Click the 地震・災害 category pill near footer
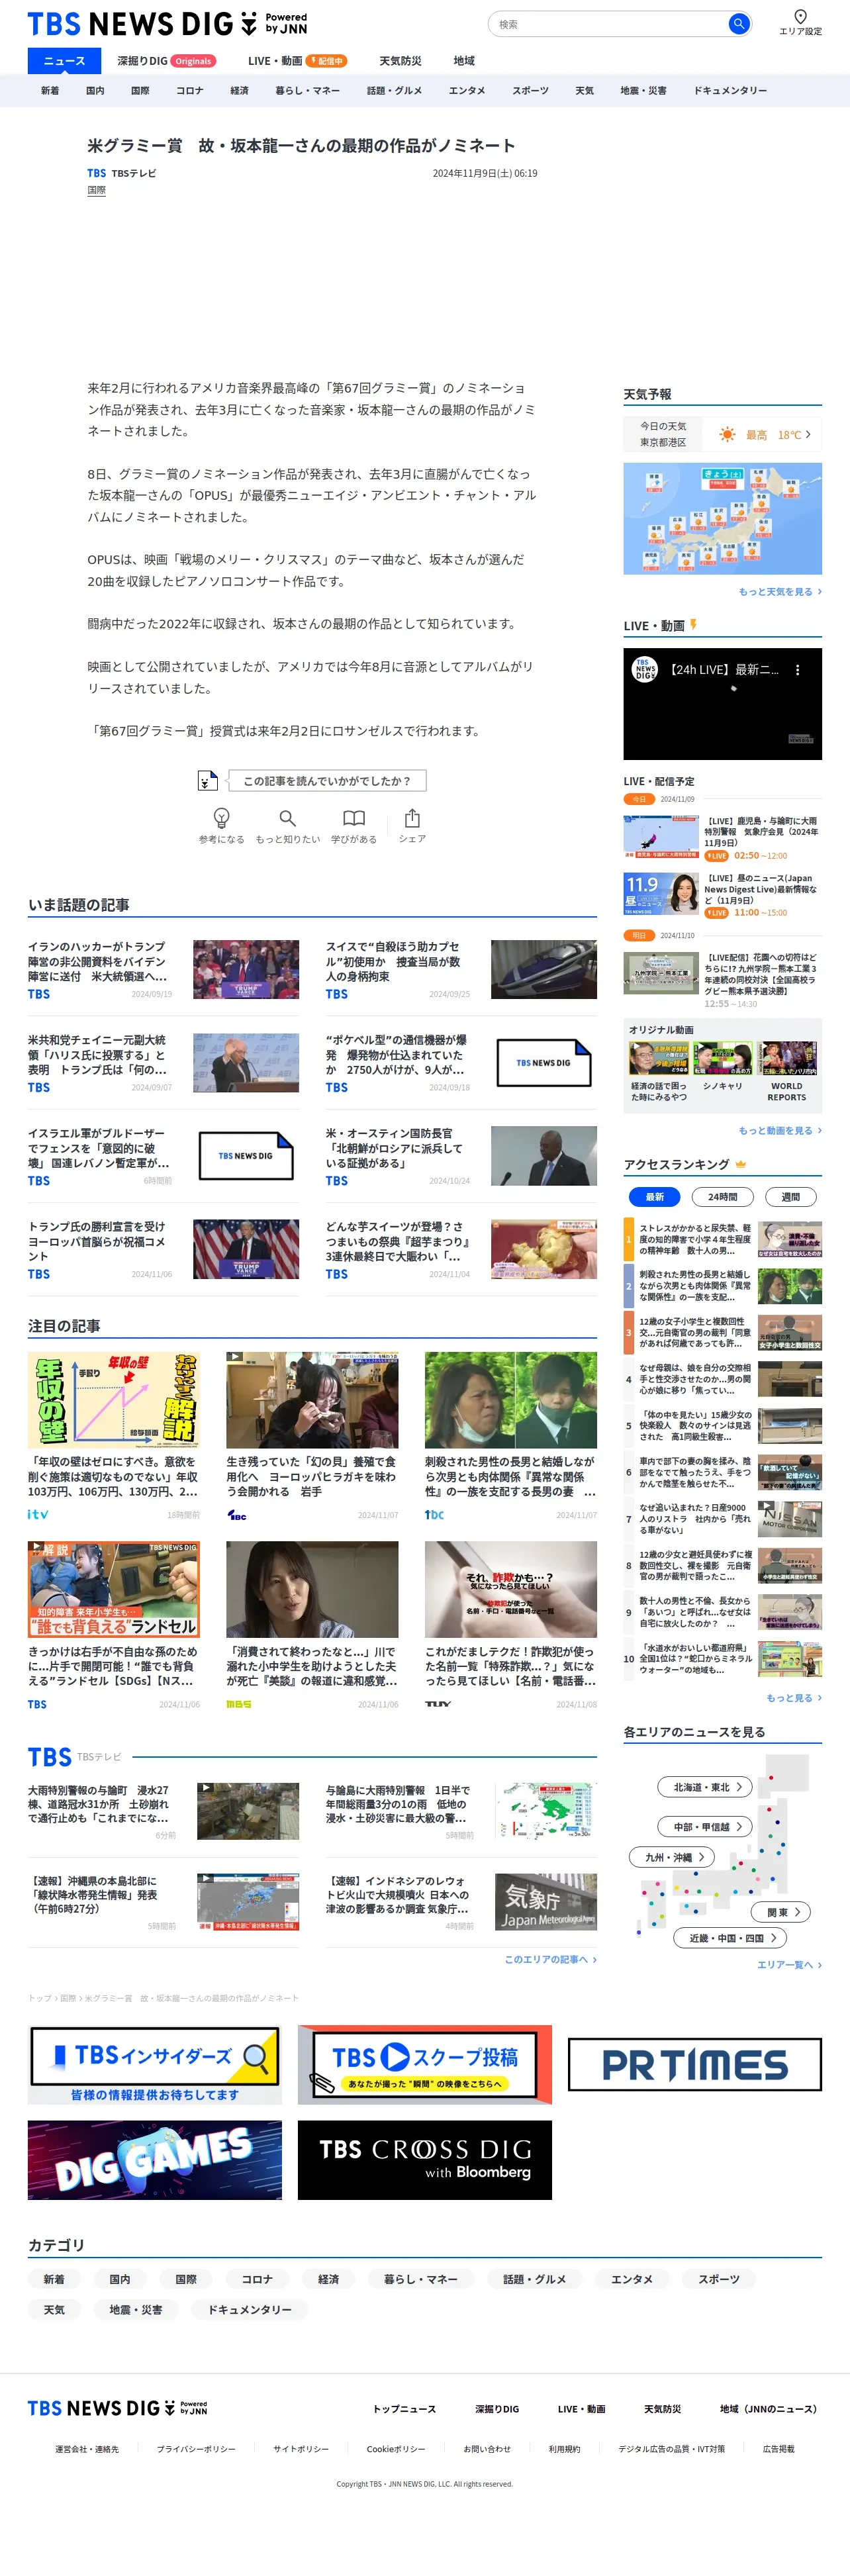 pos(135,2309)
